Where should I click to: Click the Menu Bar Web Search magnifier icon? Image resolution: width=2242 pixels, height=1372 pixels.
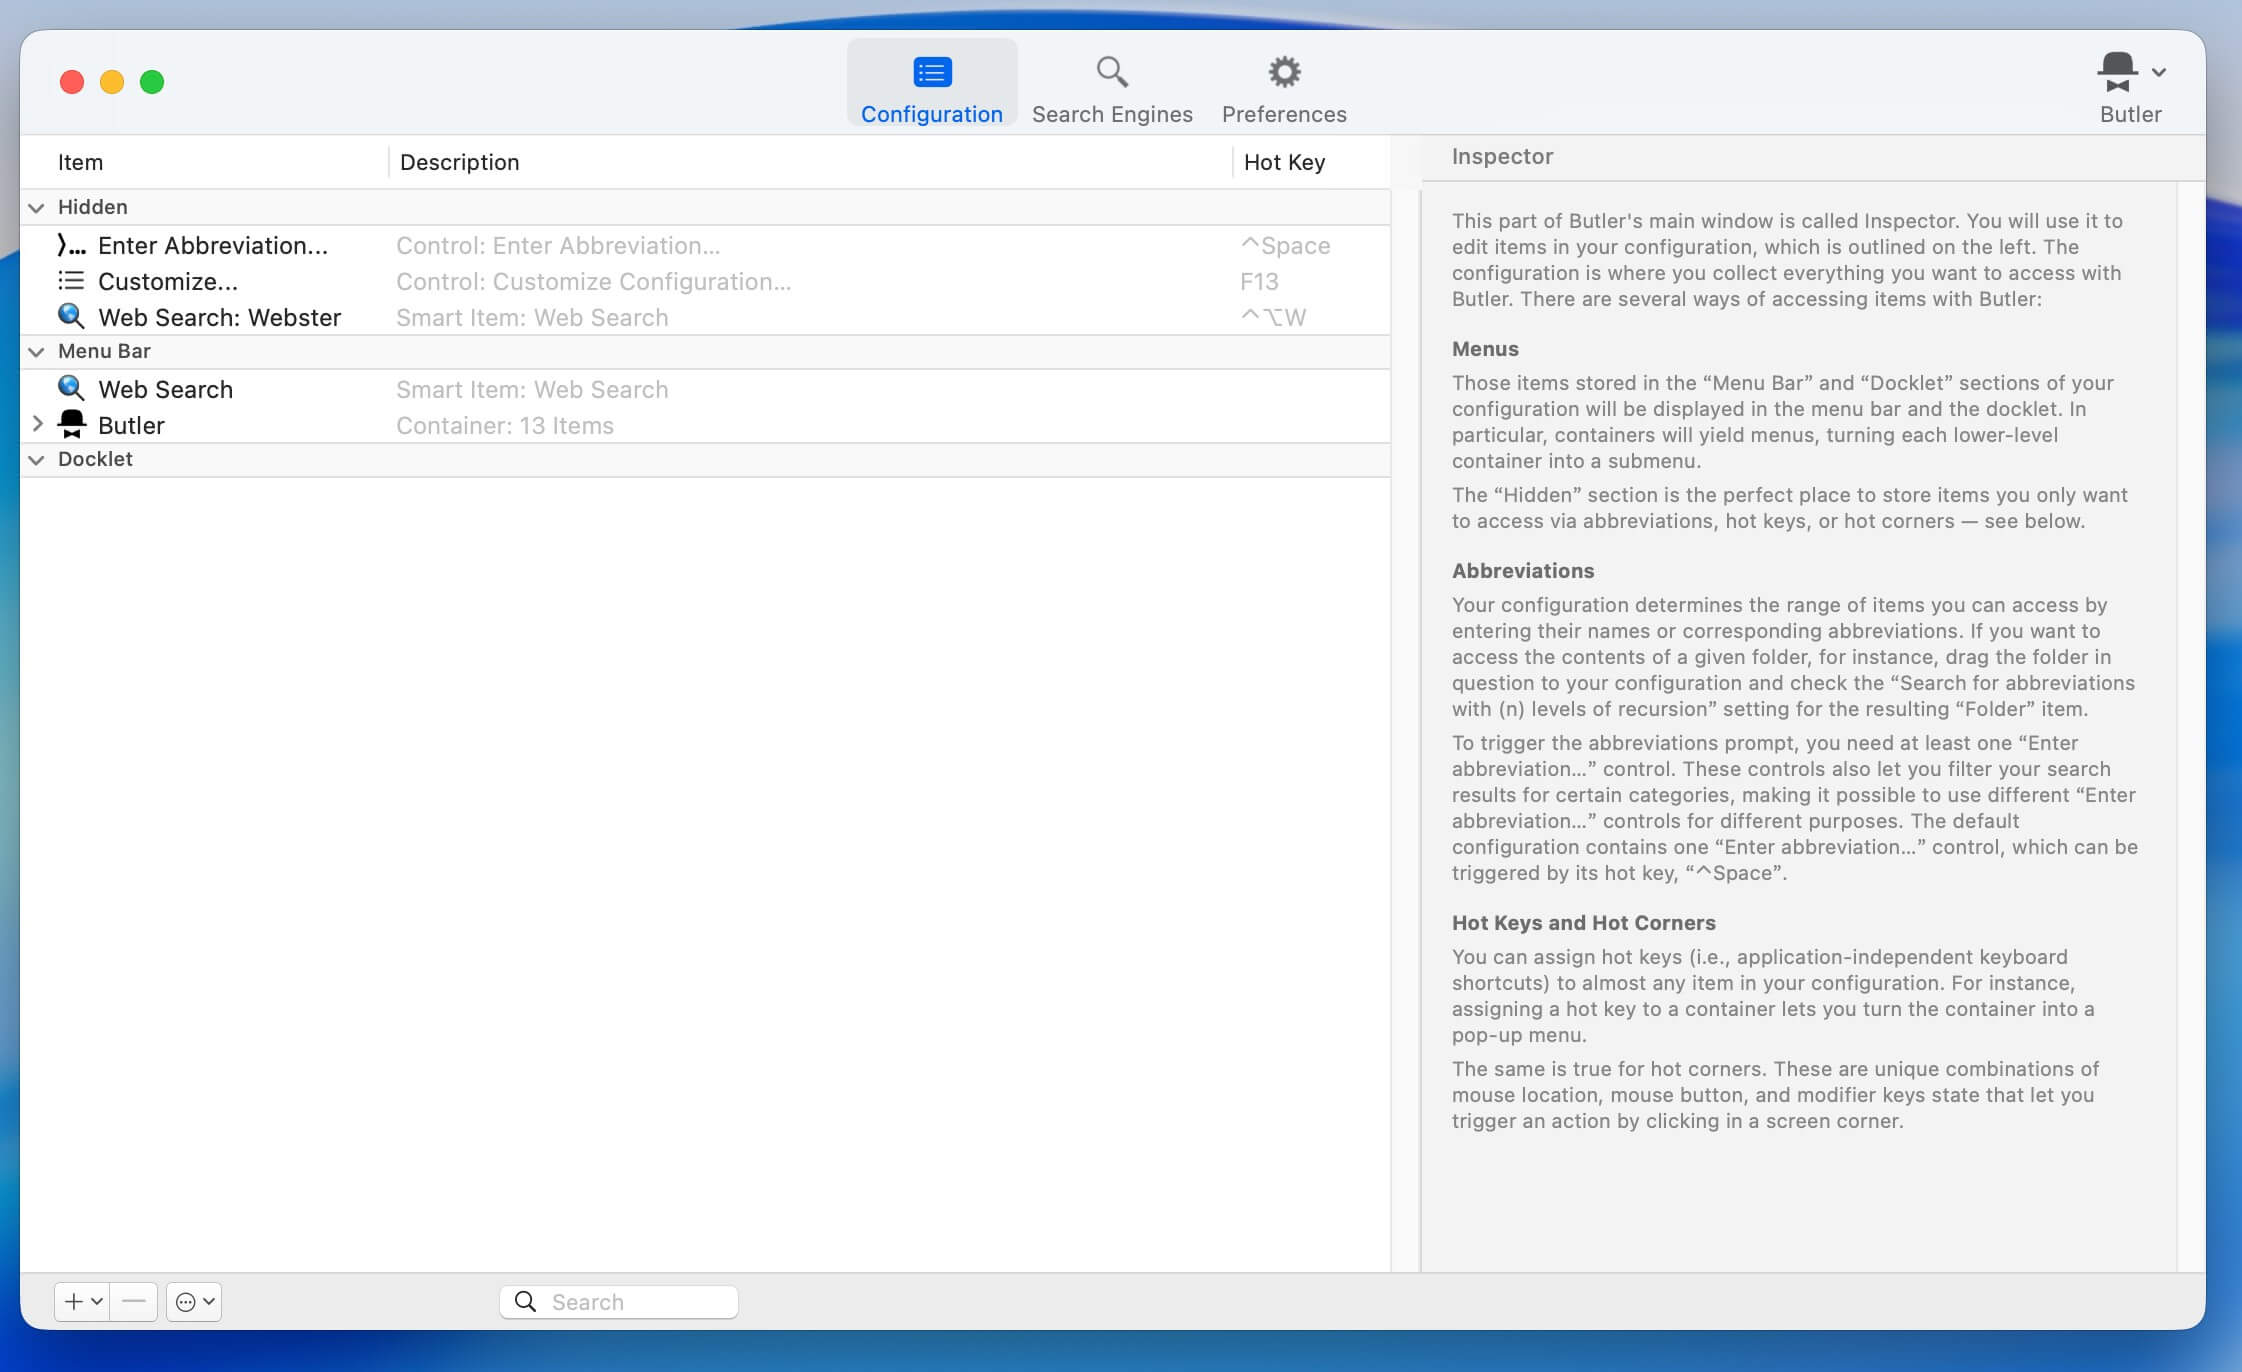pos(71,388)
